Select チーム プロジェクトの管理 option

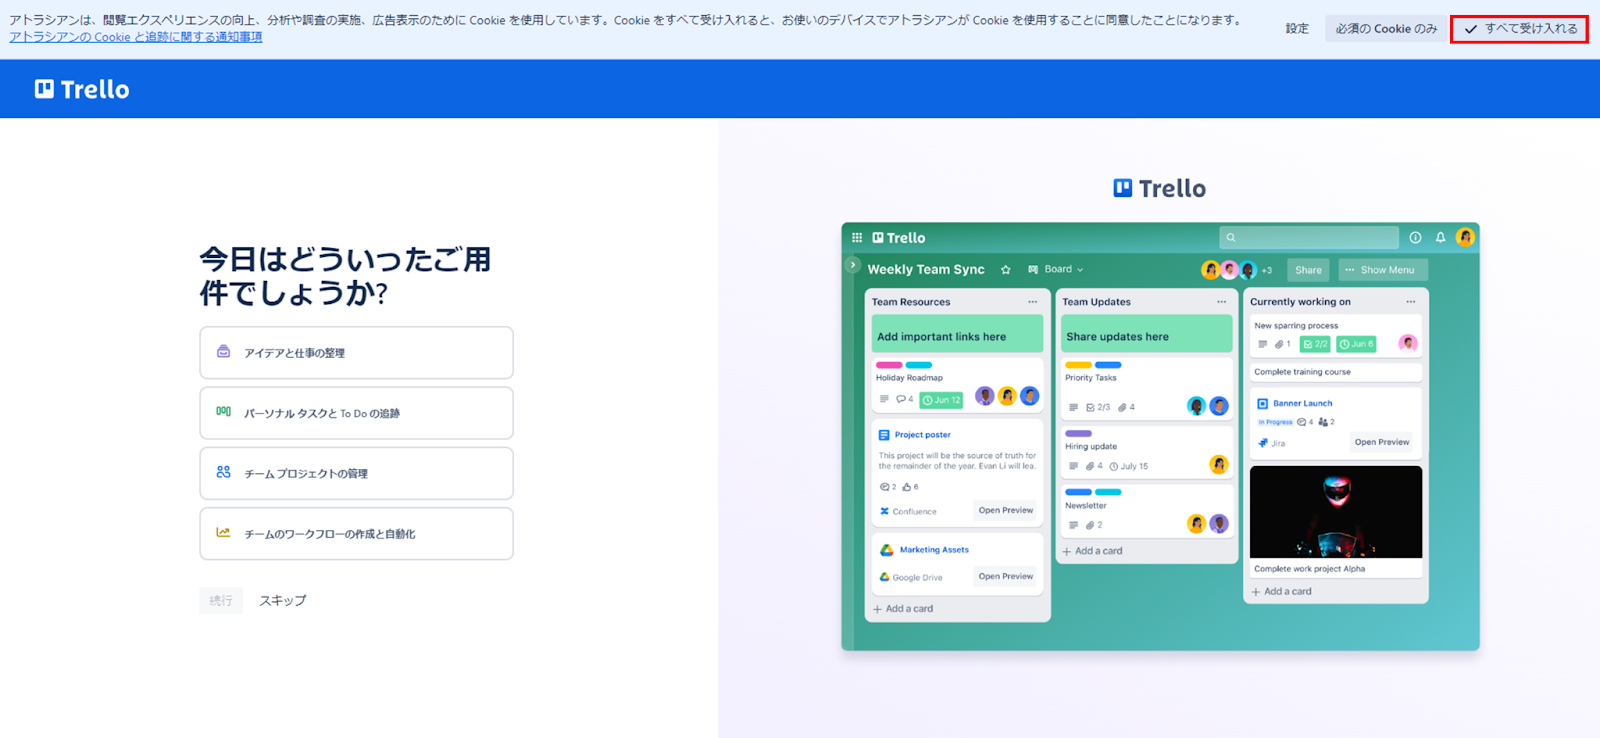pyautogui.click(x=356, y=473)
